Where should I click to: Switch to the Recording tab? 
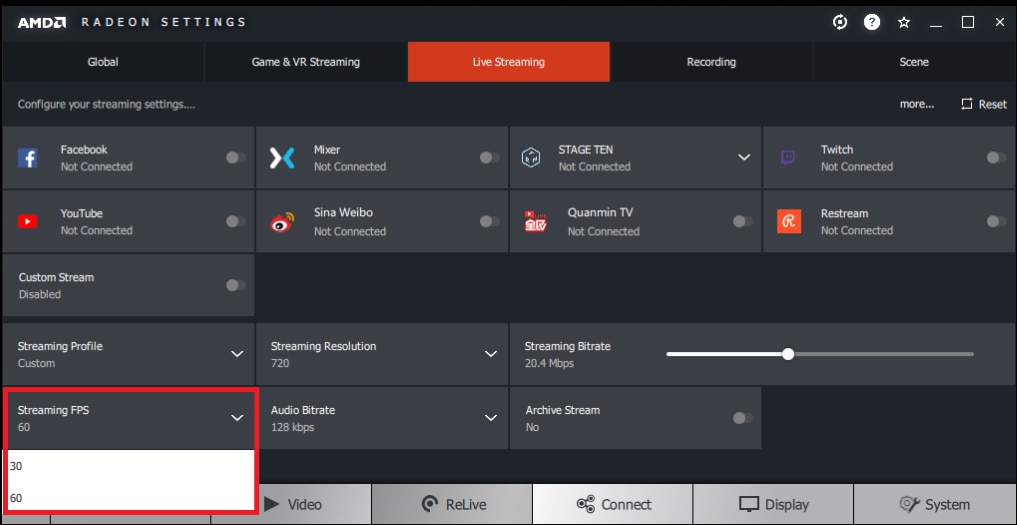(x=712, y=62)
